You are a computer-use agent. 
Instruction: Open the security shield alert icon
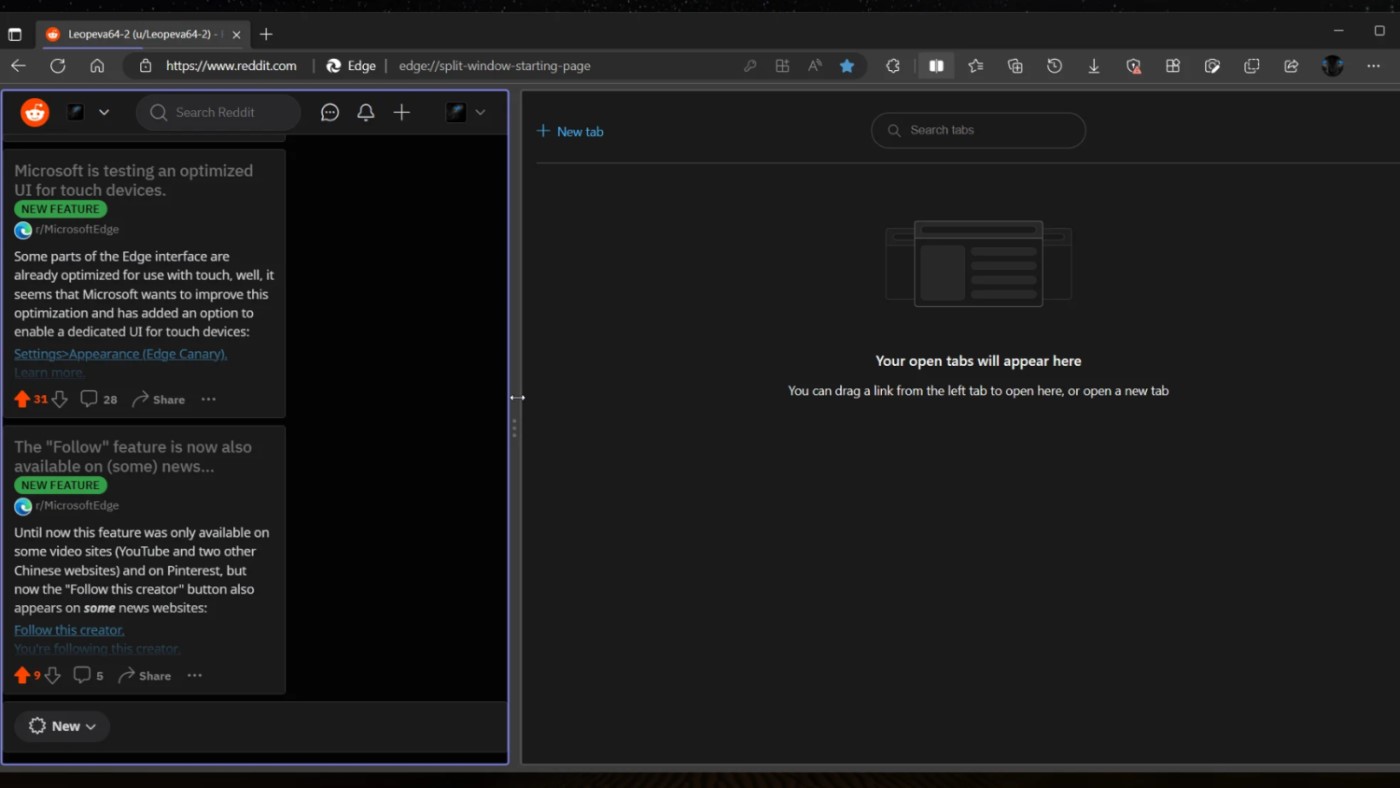click(x=1133, y=66)
